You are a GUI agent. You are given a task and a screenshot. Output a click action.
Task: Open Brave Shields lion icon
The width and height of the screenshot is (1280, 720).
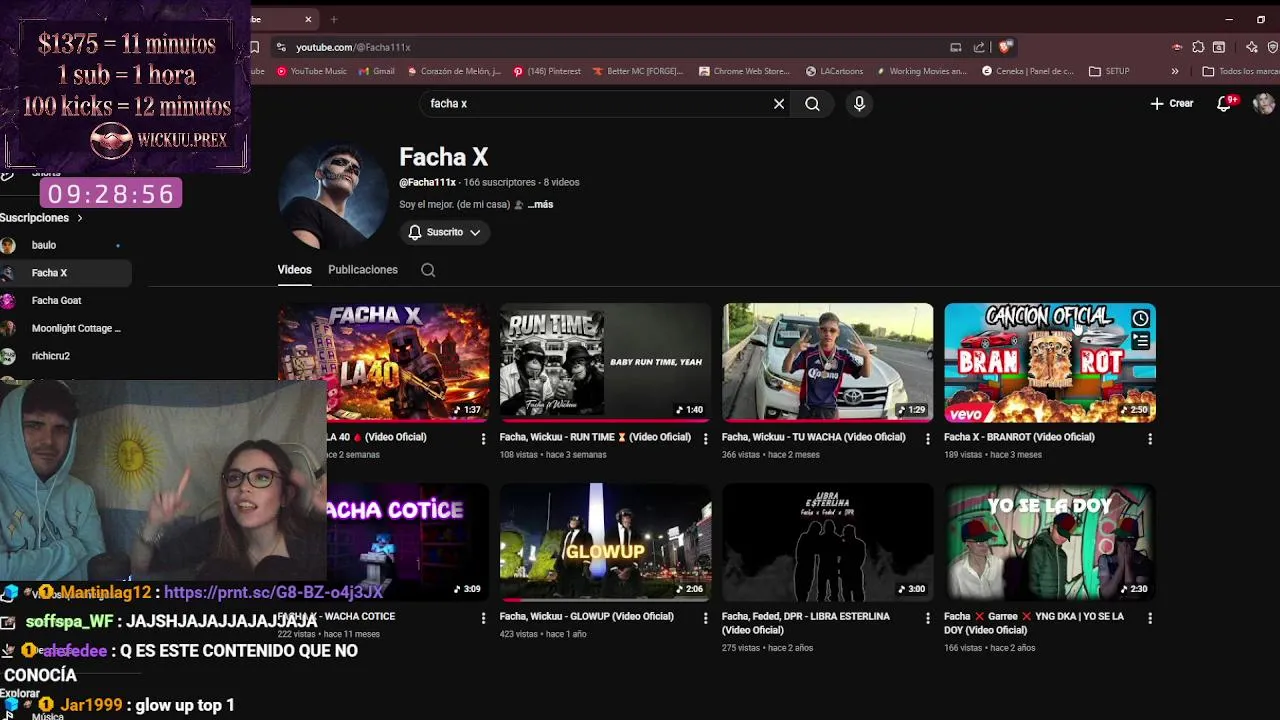[x=1005, y=47]
